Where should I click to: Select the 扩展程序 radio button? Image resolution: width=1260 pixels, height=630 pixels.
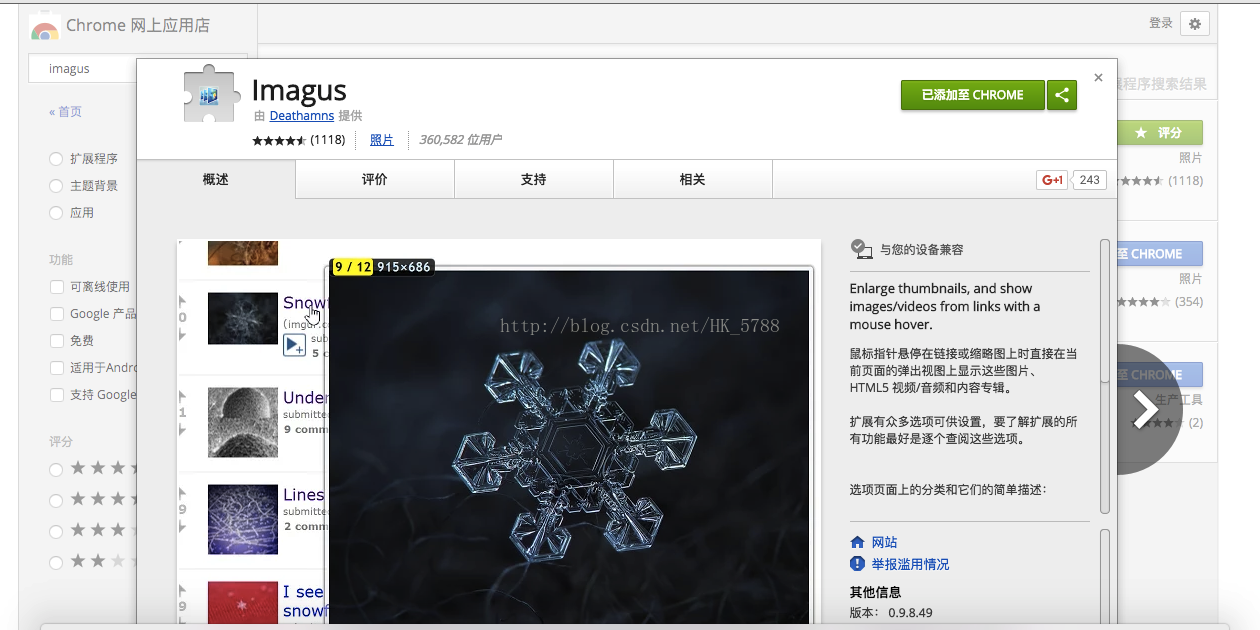pyautogui.click(x=57, y=159)
